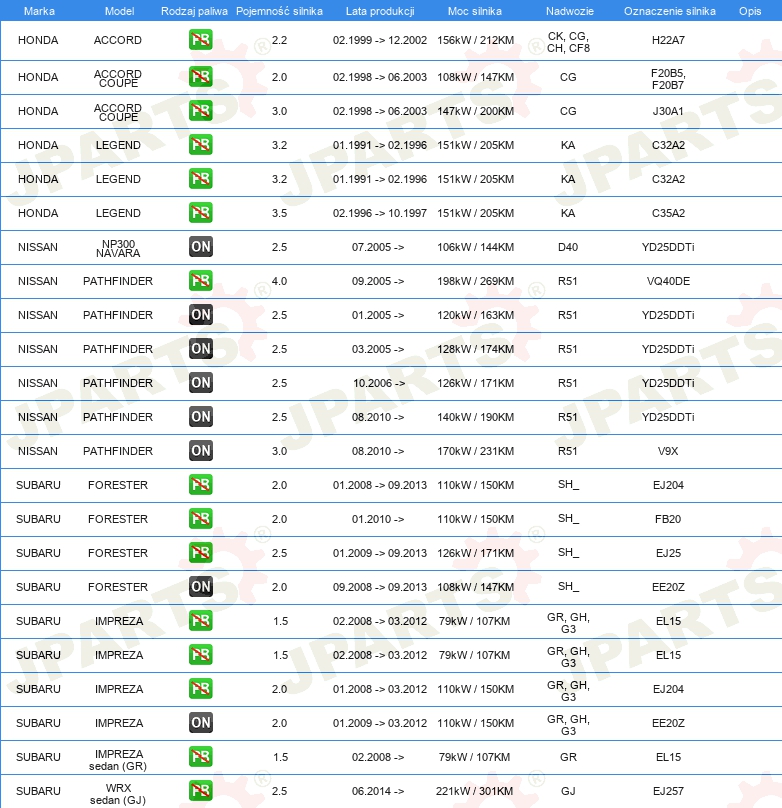This screenshot has width=782, height=808.
Task: Click the production date 07.2005 ->
Action: tap(378, 247)
